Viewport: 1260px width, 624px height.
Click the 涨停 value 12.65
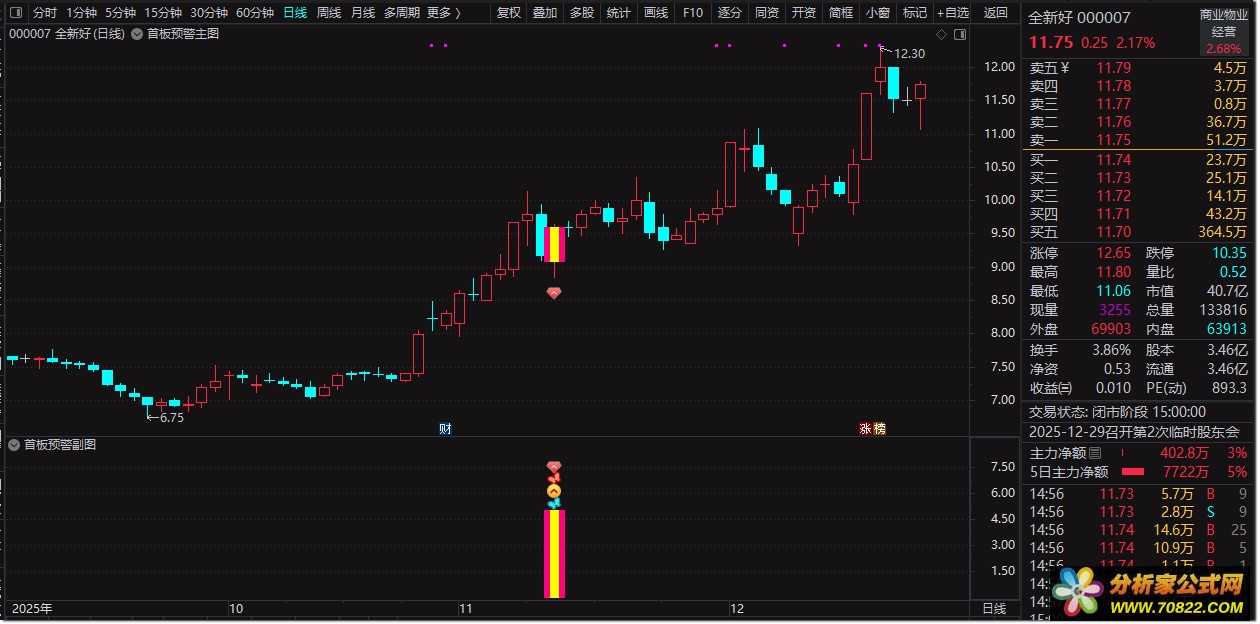[1113, 253]
